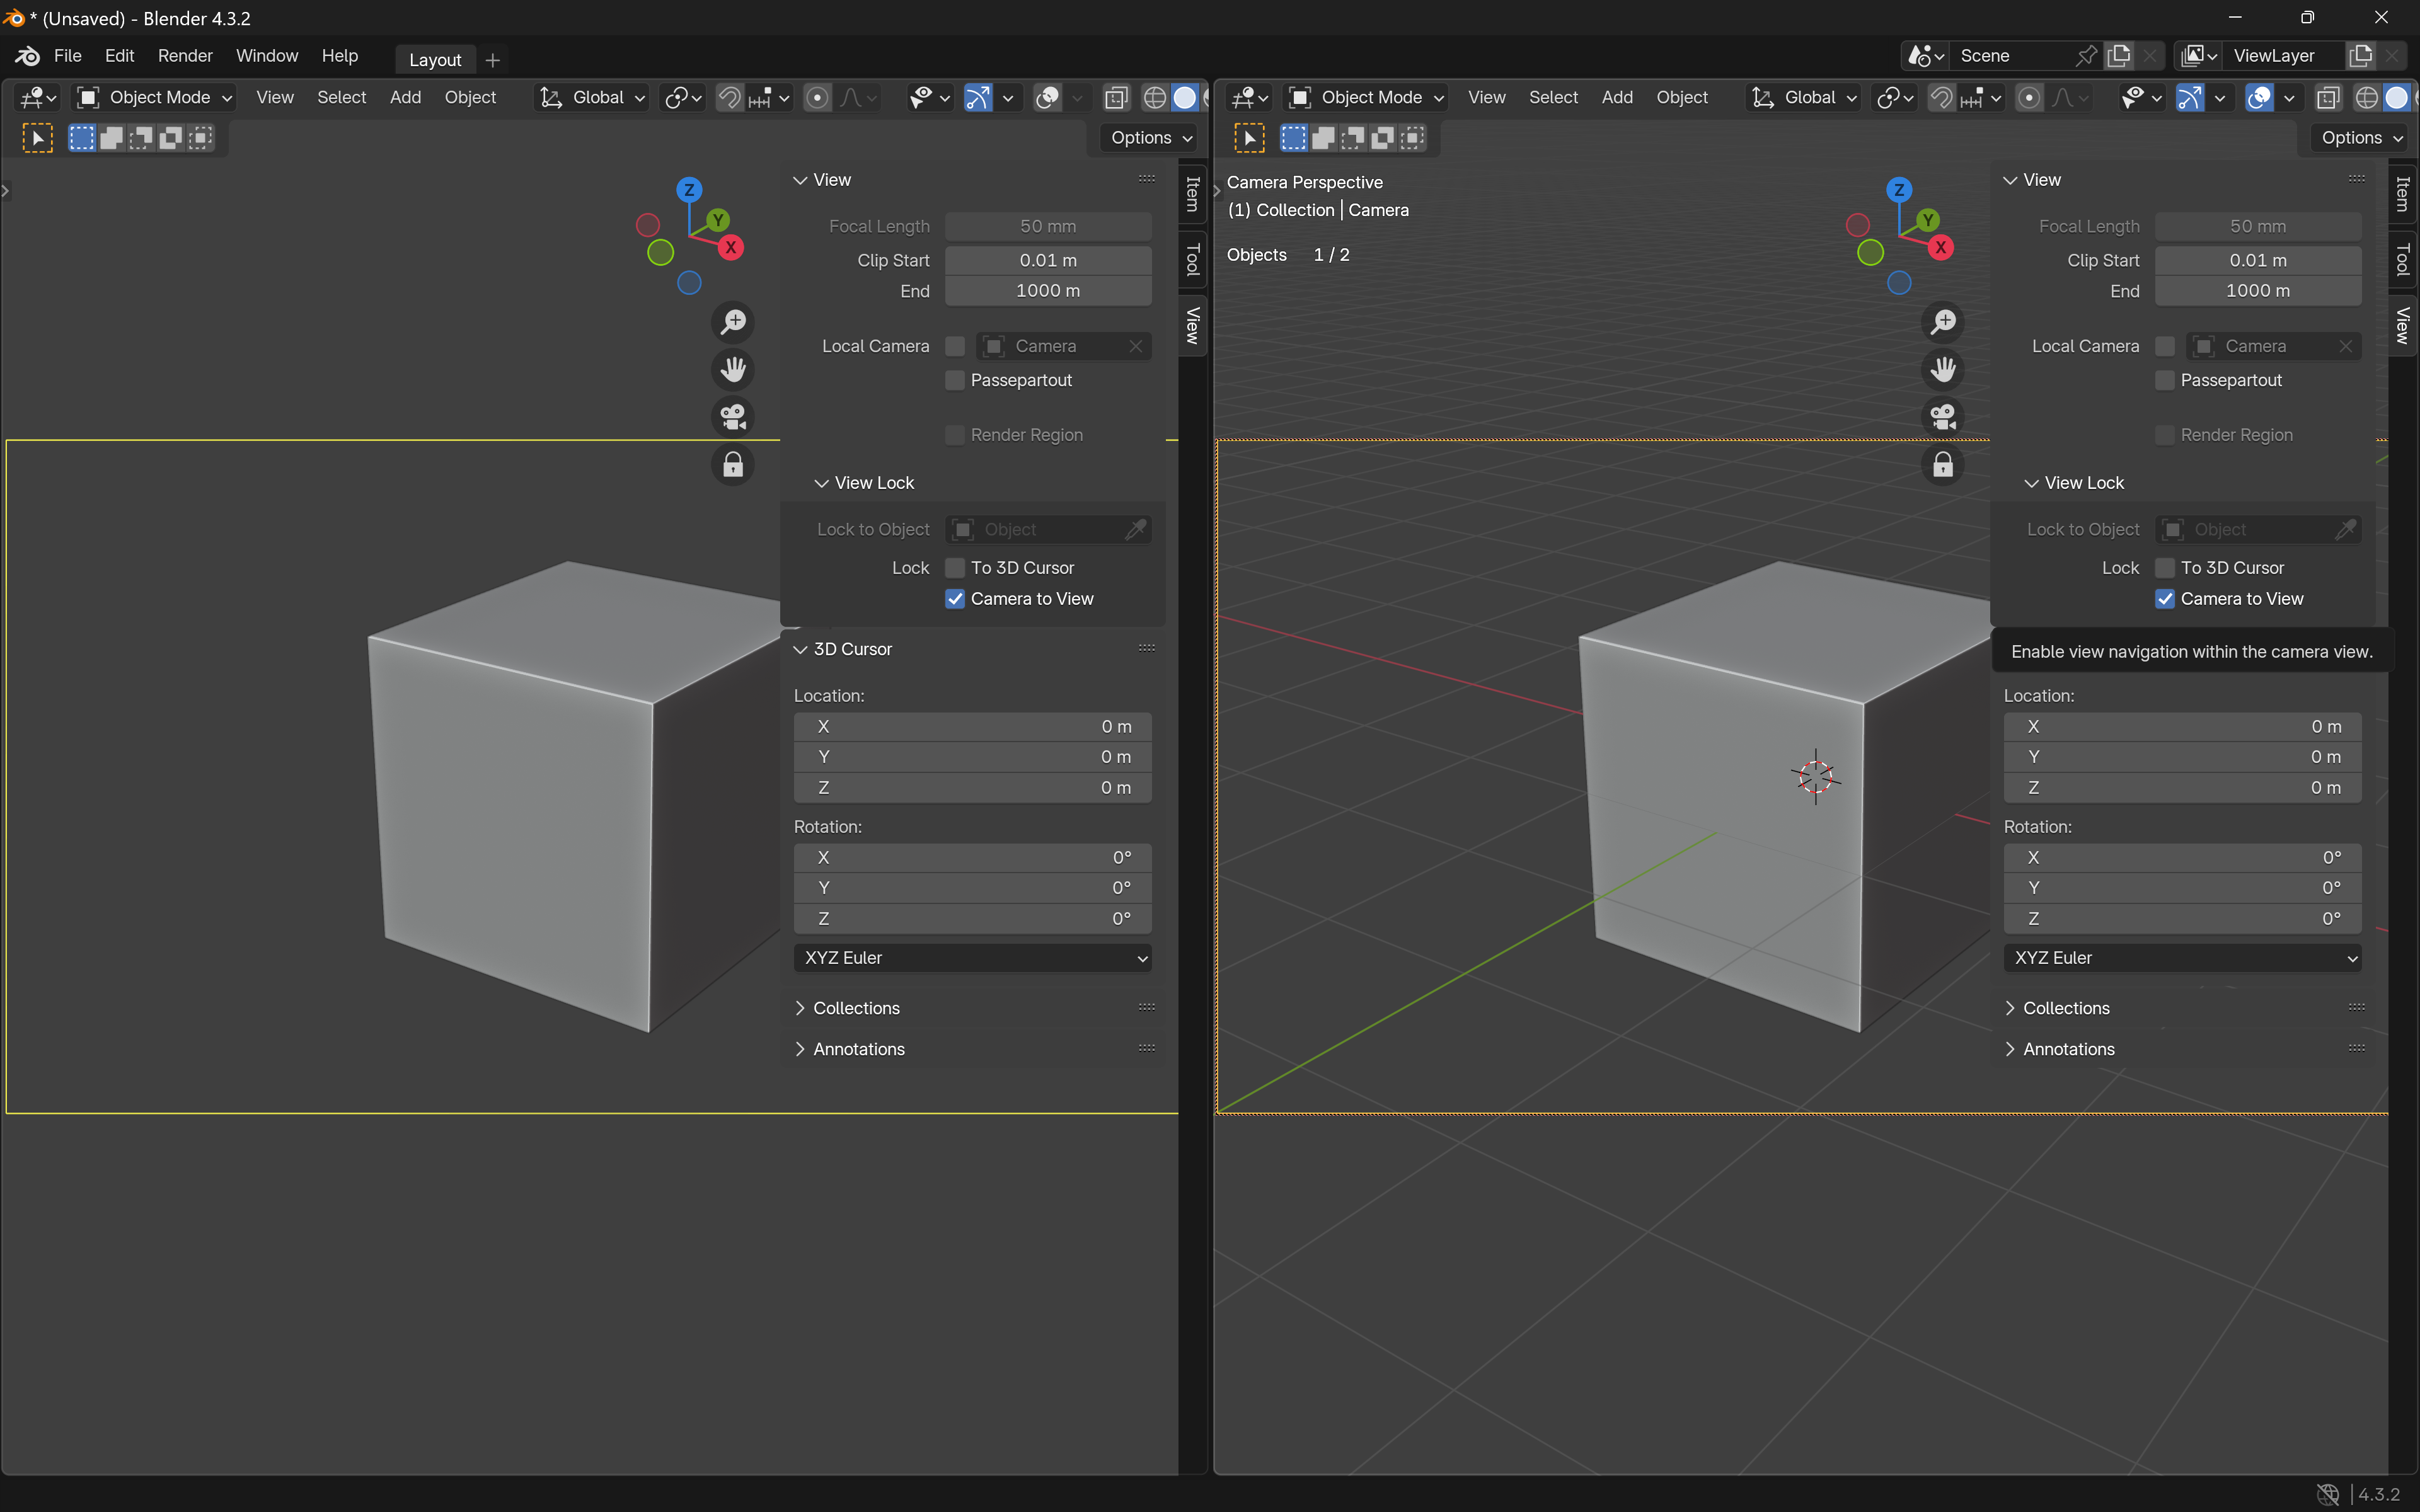This screenshot has height=1512, width=2420.
Task: Click the Blender logo menu icon
Action: [x=27, y=56]
